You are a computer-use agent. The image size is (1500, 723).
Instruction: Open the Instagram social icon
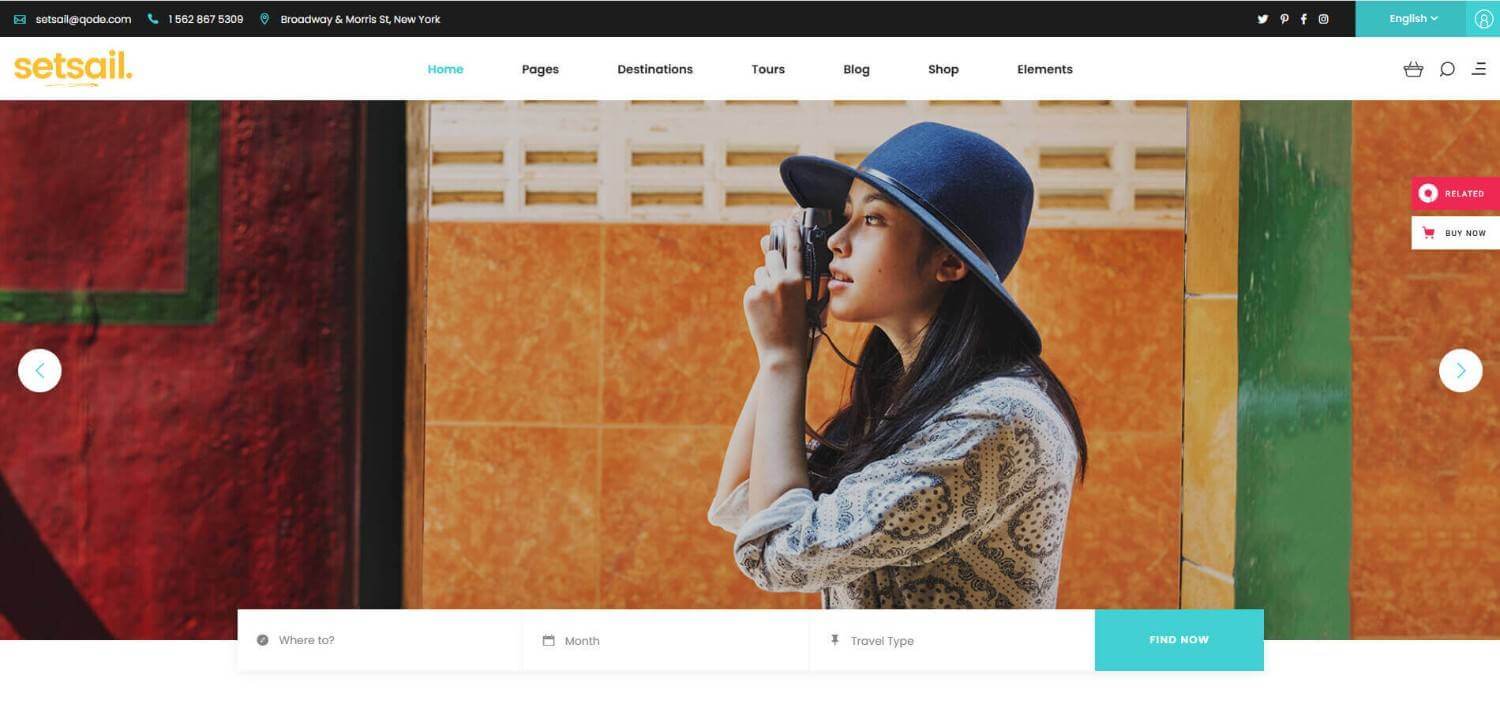(1324, 18)
